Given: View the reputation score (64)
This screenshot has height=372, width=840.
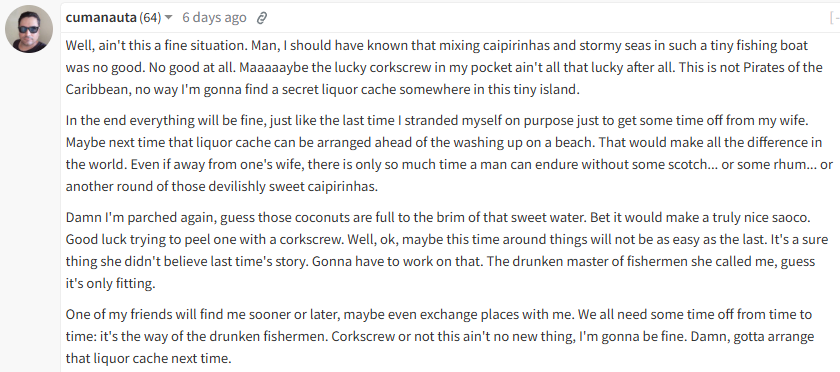Looking at the screenshot, I should pyautogui.click(x=150, y=18).
